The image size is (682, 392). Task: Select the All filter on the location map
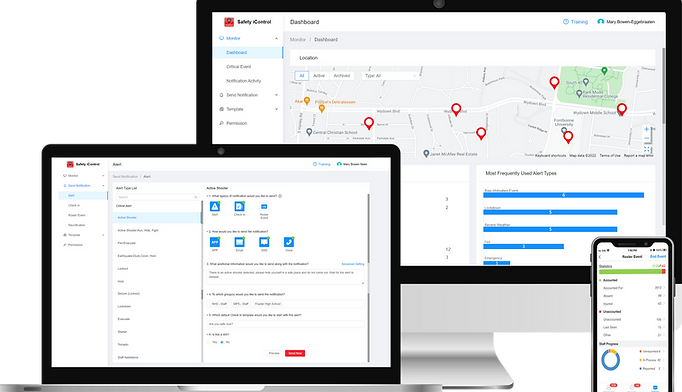click(x=302, y=76)
